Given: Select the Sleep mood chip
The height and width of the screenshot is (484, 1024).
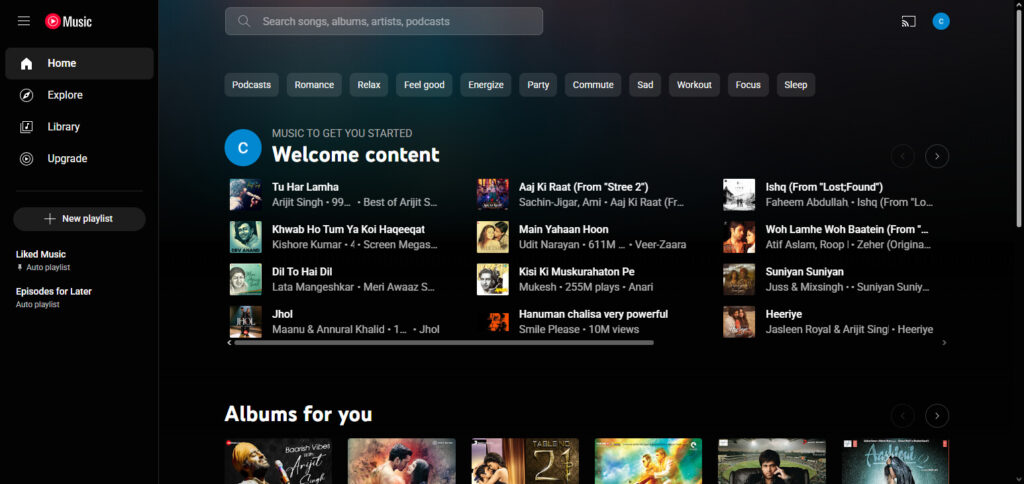Looking at the screenshot, I should [x=796, y=85].
